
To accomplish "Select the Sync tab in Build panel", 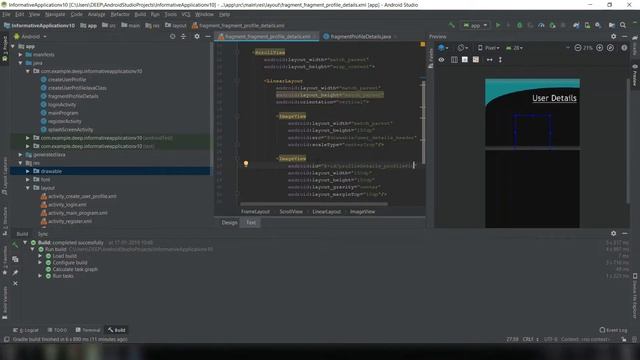I will click(42, 234).
